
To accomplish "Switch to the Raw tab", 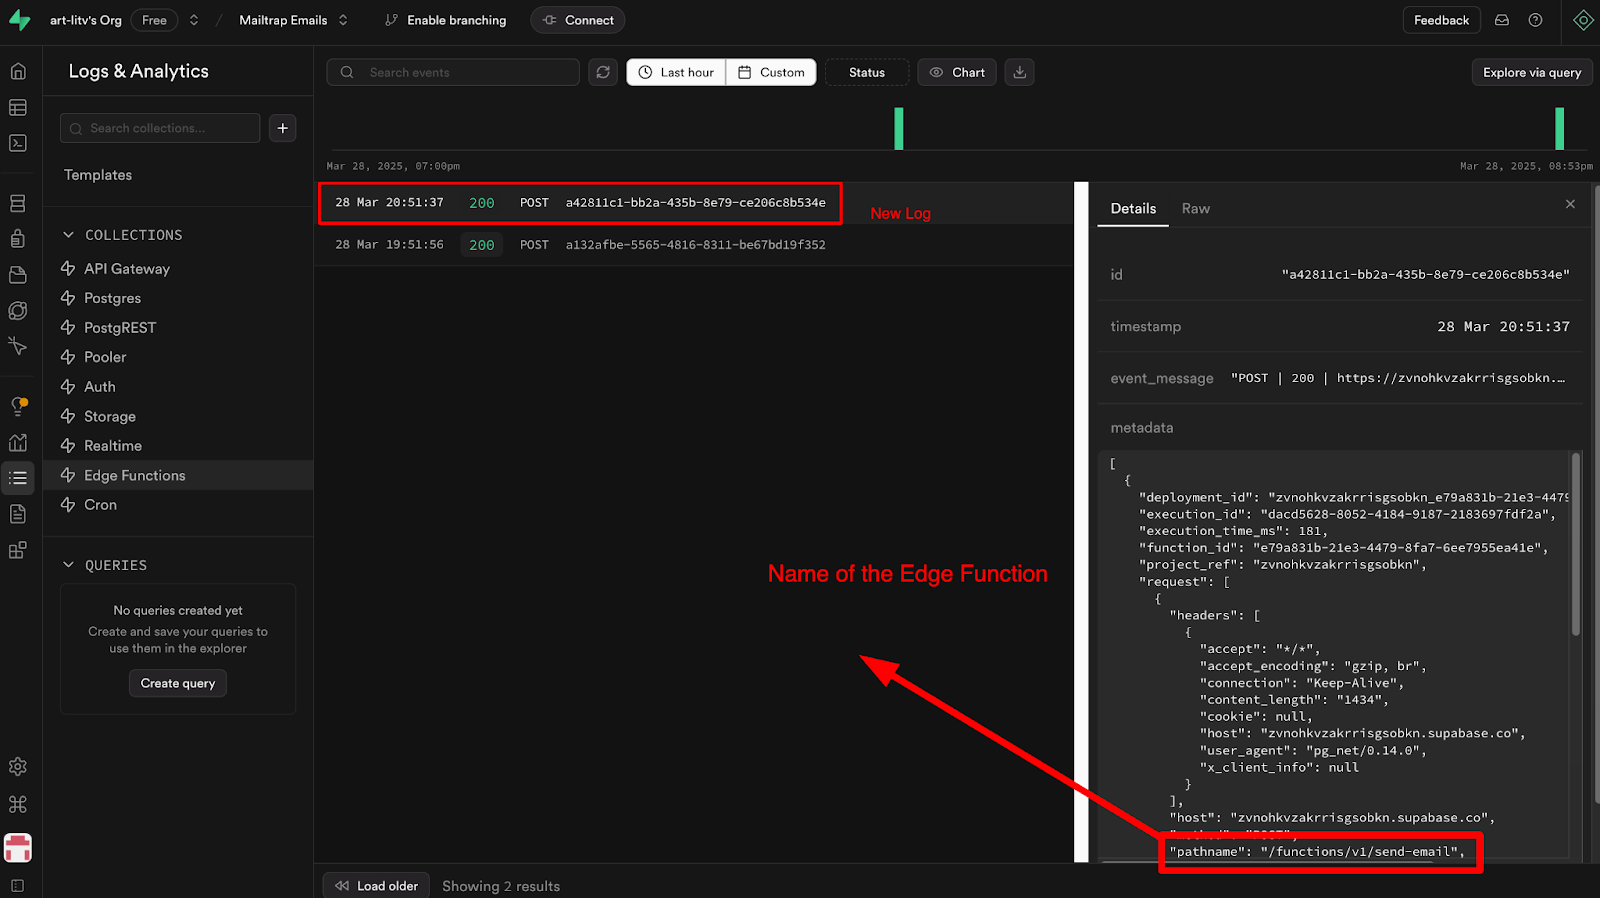I will point(1196,208).
